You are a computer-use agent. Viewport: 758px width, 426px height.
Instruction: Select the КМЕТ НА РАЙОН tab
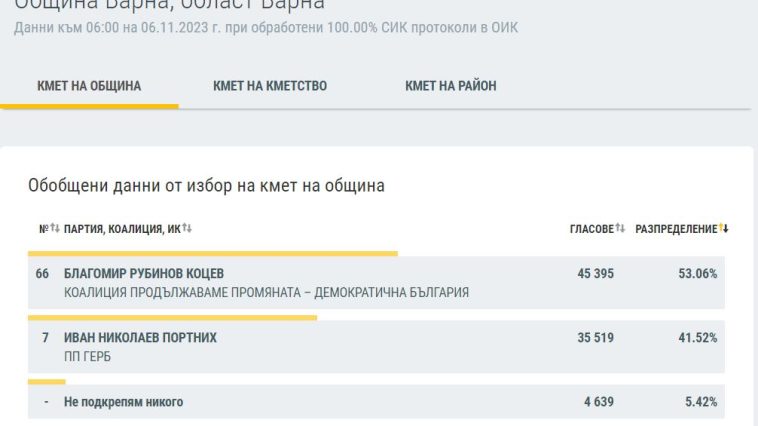click(451, 86)
